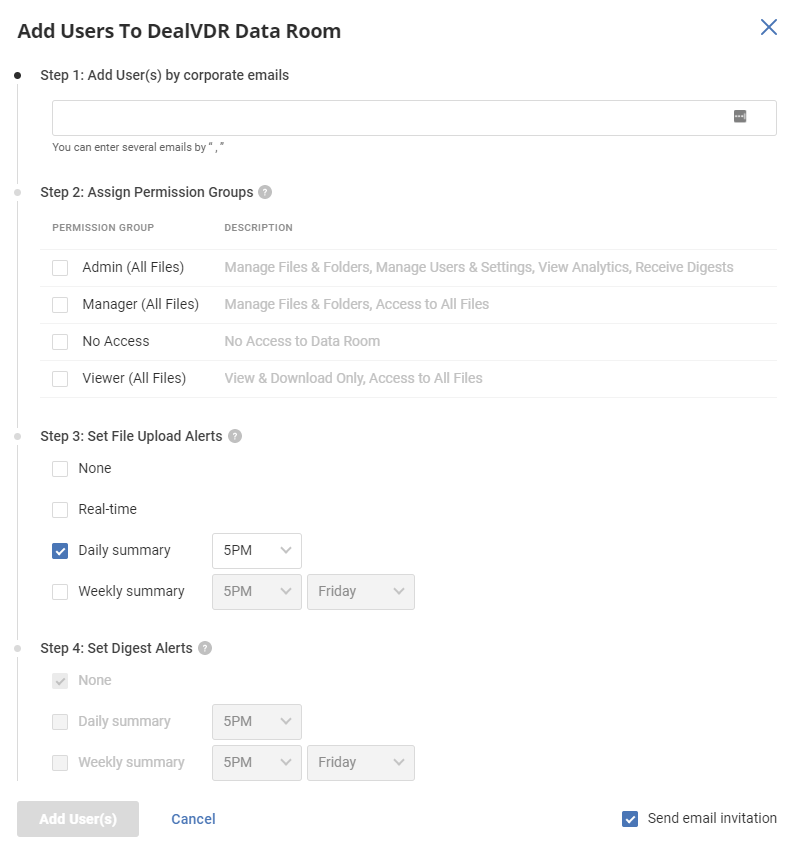The height and width of the screenshot is (851, 789).
Task: Click the Cancel link
Action: tap(193, 819)
